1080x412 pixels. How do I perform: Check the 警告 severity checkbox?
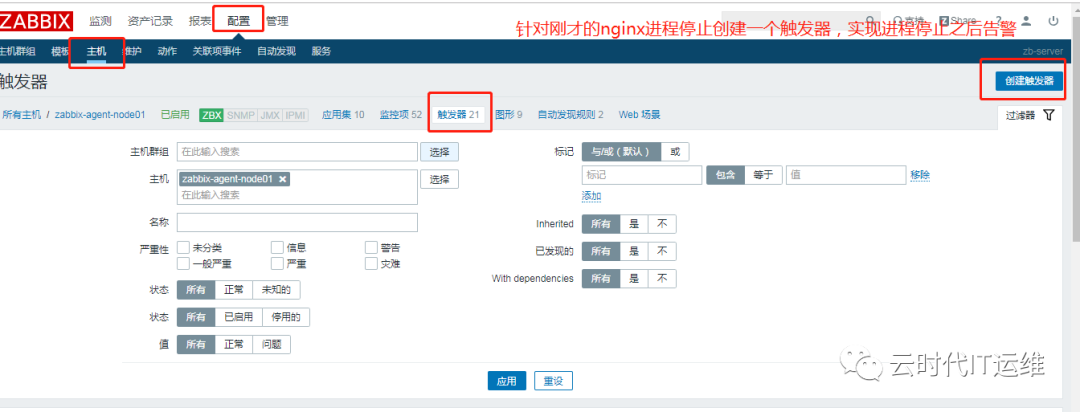371,247
